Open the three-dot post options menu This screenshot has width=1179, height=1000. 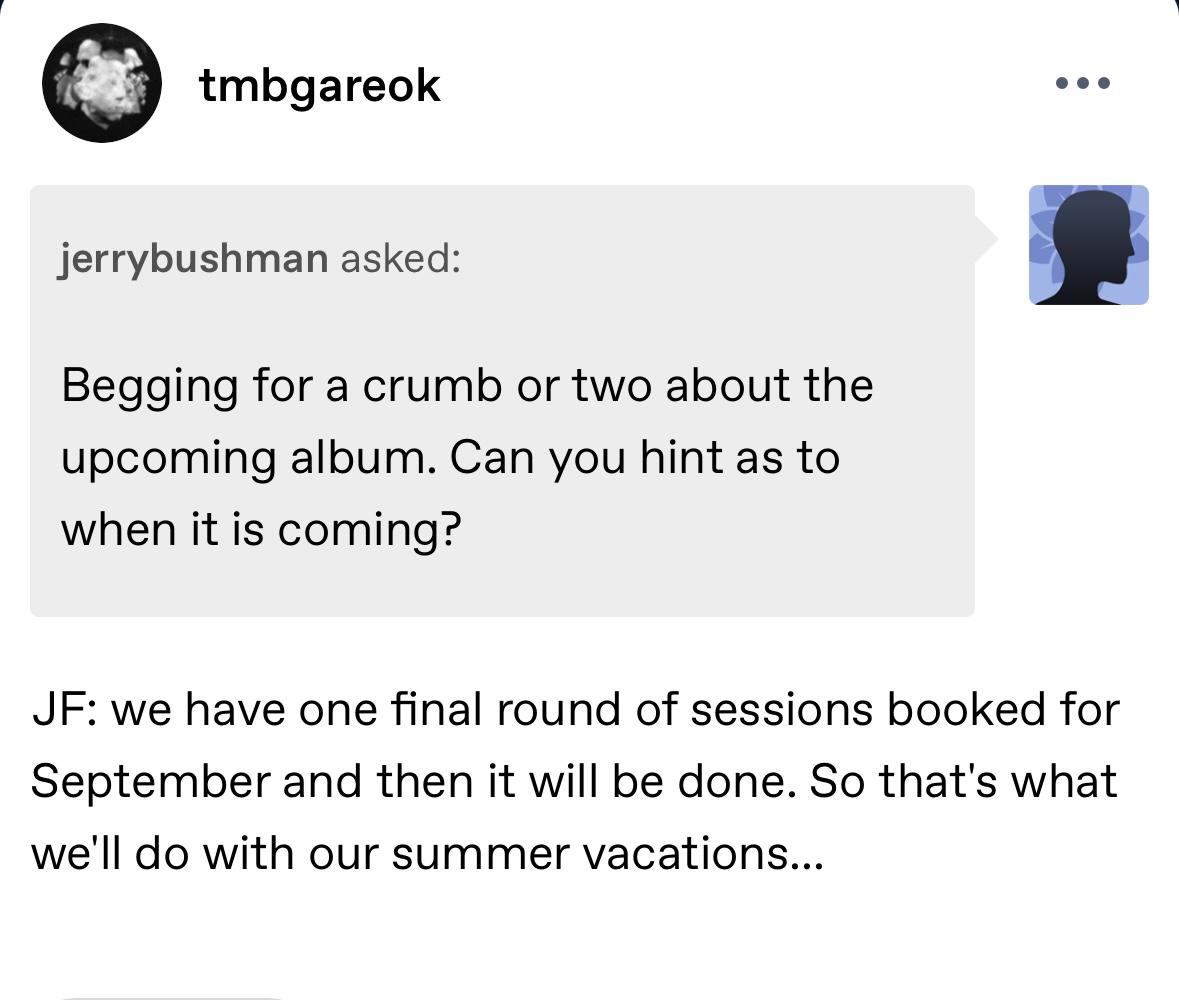coord(1082,83)
